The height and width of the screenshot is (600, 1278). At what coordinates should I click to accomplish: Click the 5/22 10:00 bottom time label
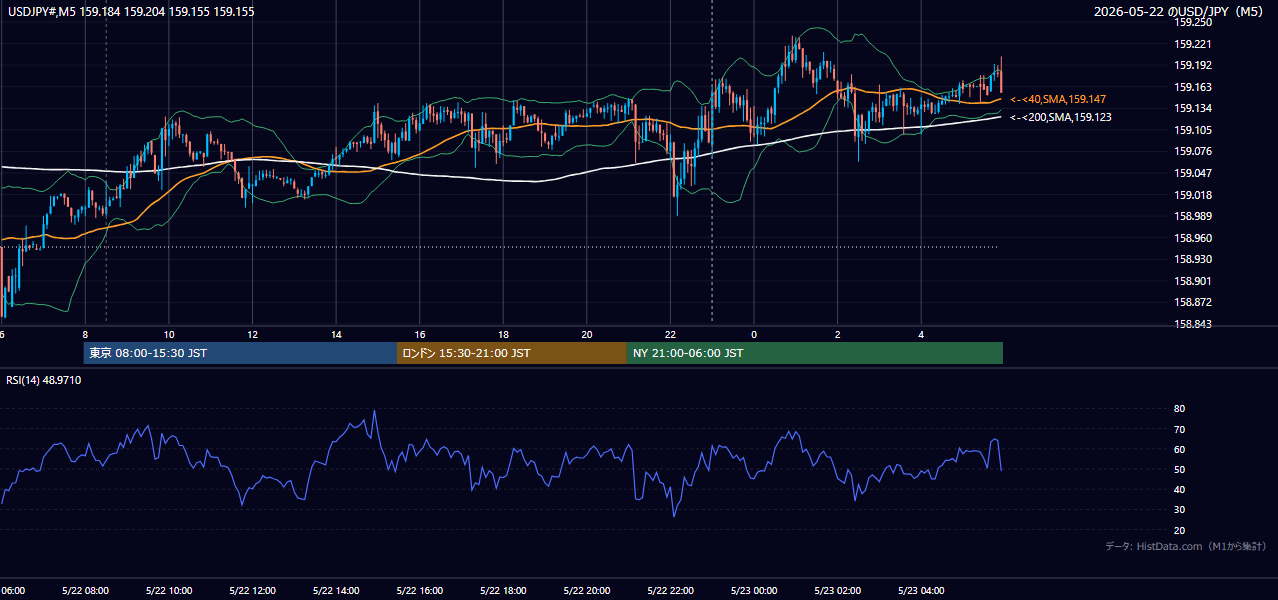pyautogui.click(x=169, y=591)
